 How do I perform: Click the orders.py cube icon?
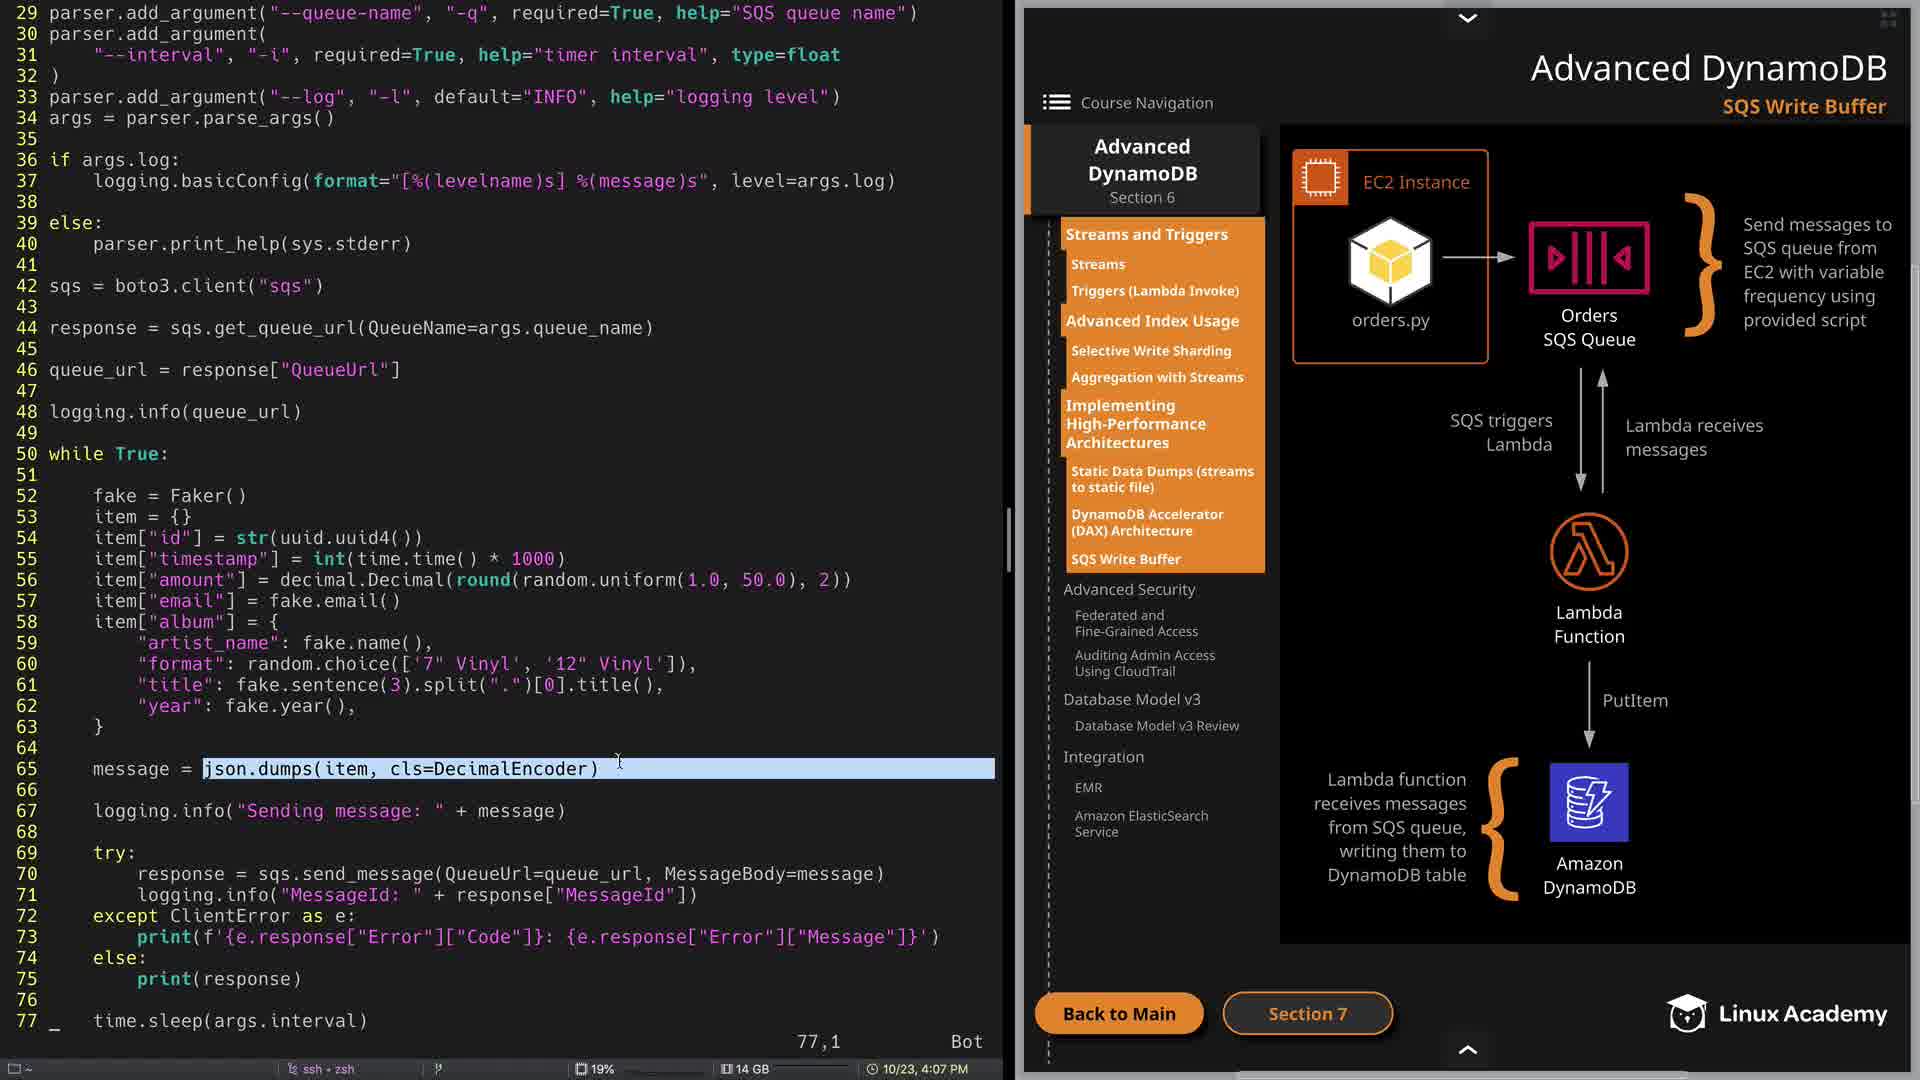(x=1390, y=262)
